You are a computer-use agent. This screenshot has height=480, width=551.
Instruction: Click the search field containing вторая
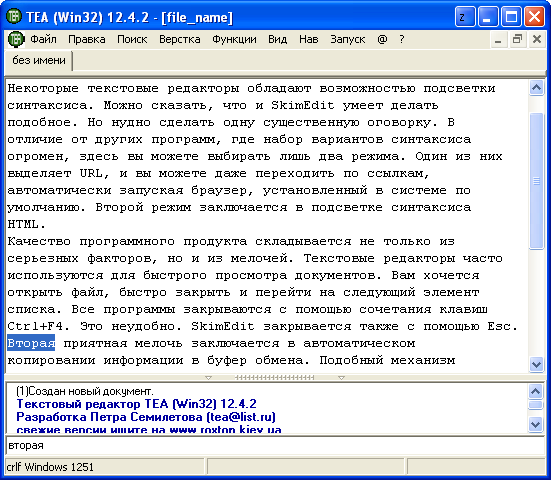275,446
